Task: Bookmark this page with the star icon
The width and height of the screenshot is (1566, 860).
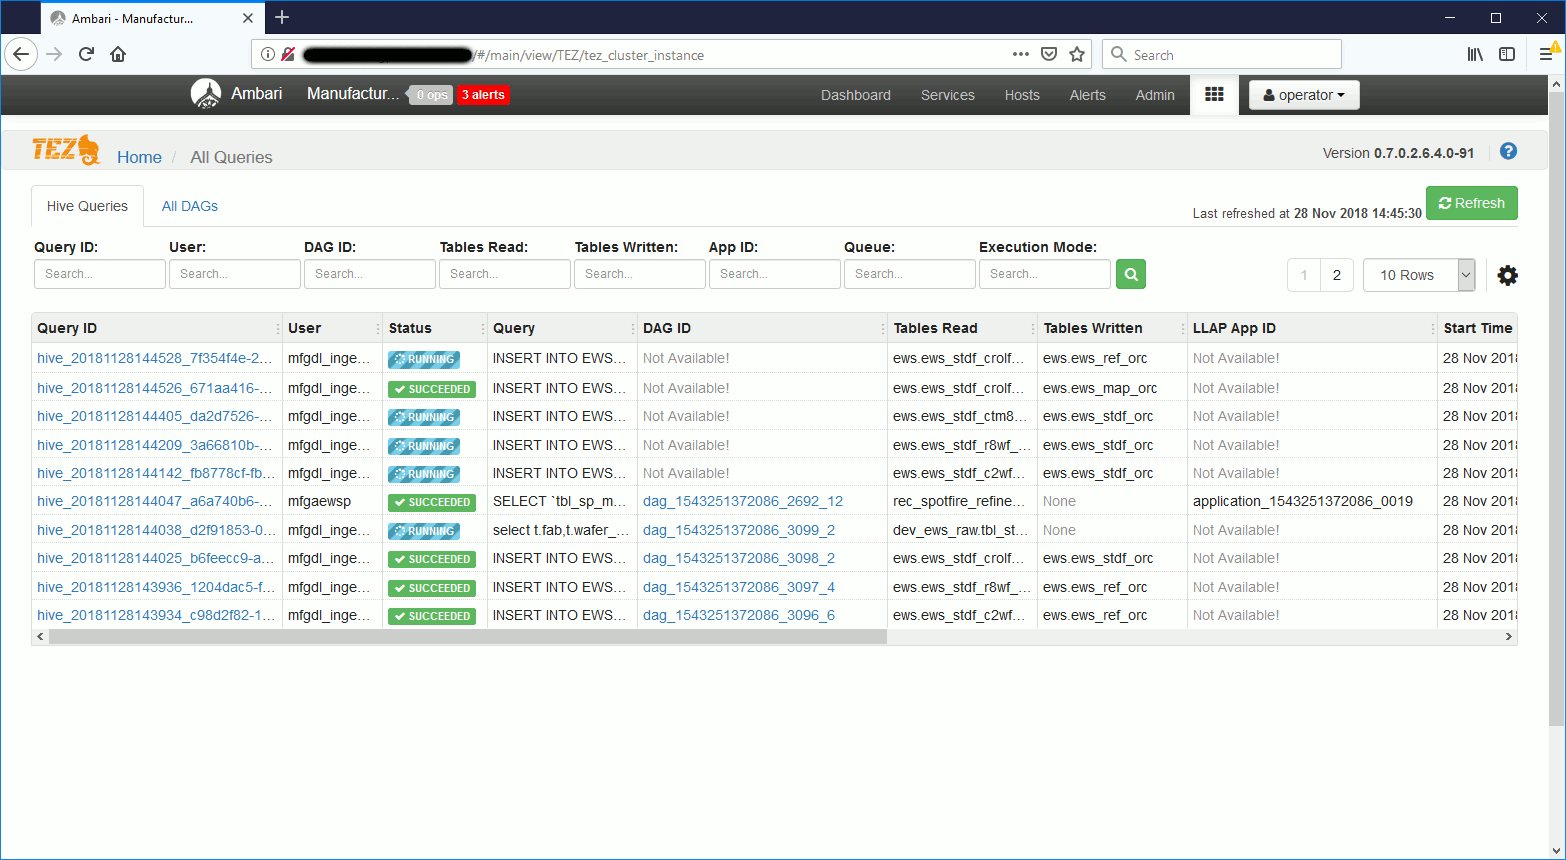Action: coord(1077,54)
